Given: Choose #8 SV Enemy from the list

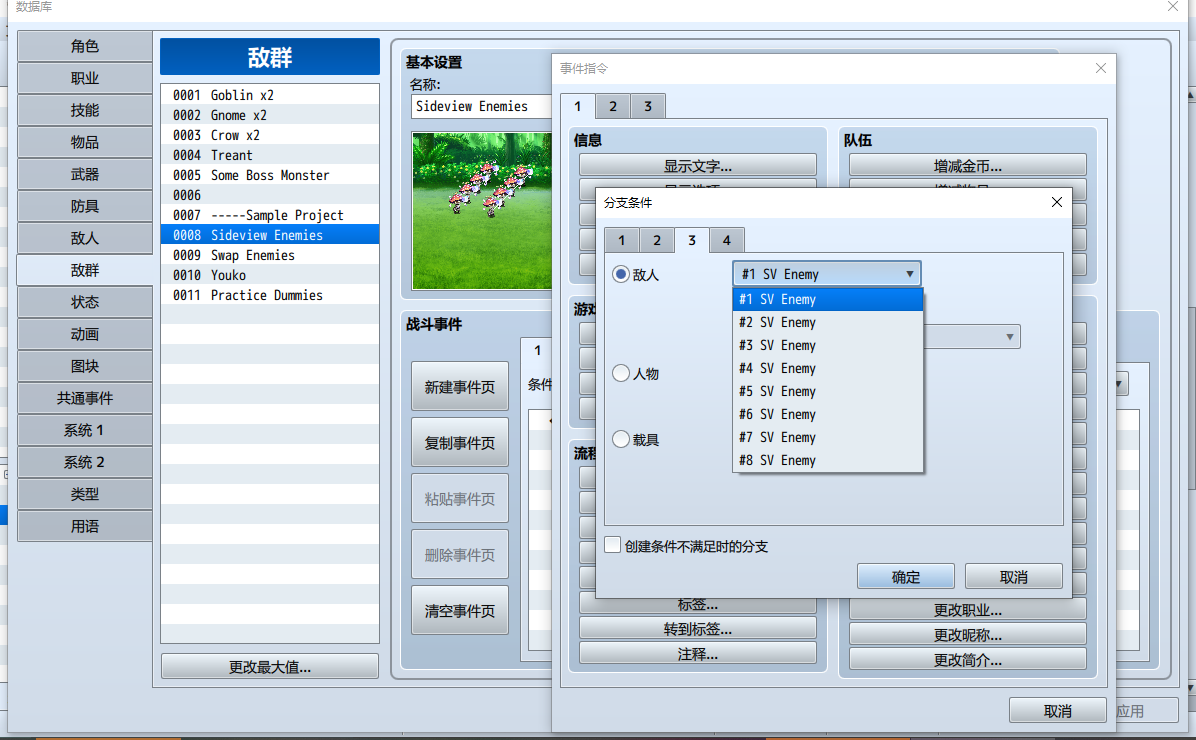Looking at the screenshot, I should tap(828, 459).
